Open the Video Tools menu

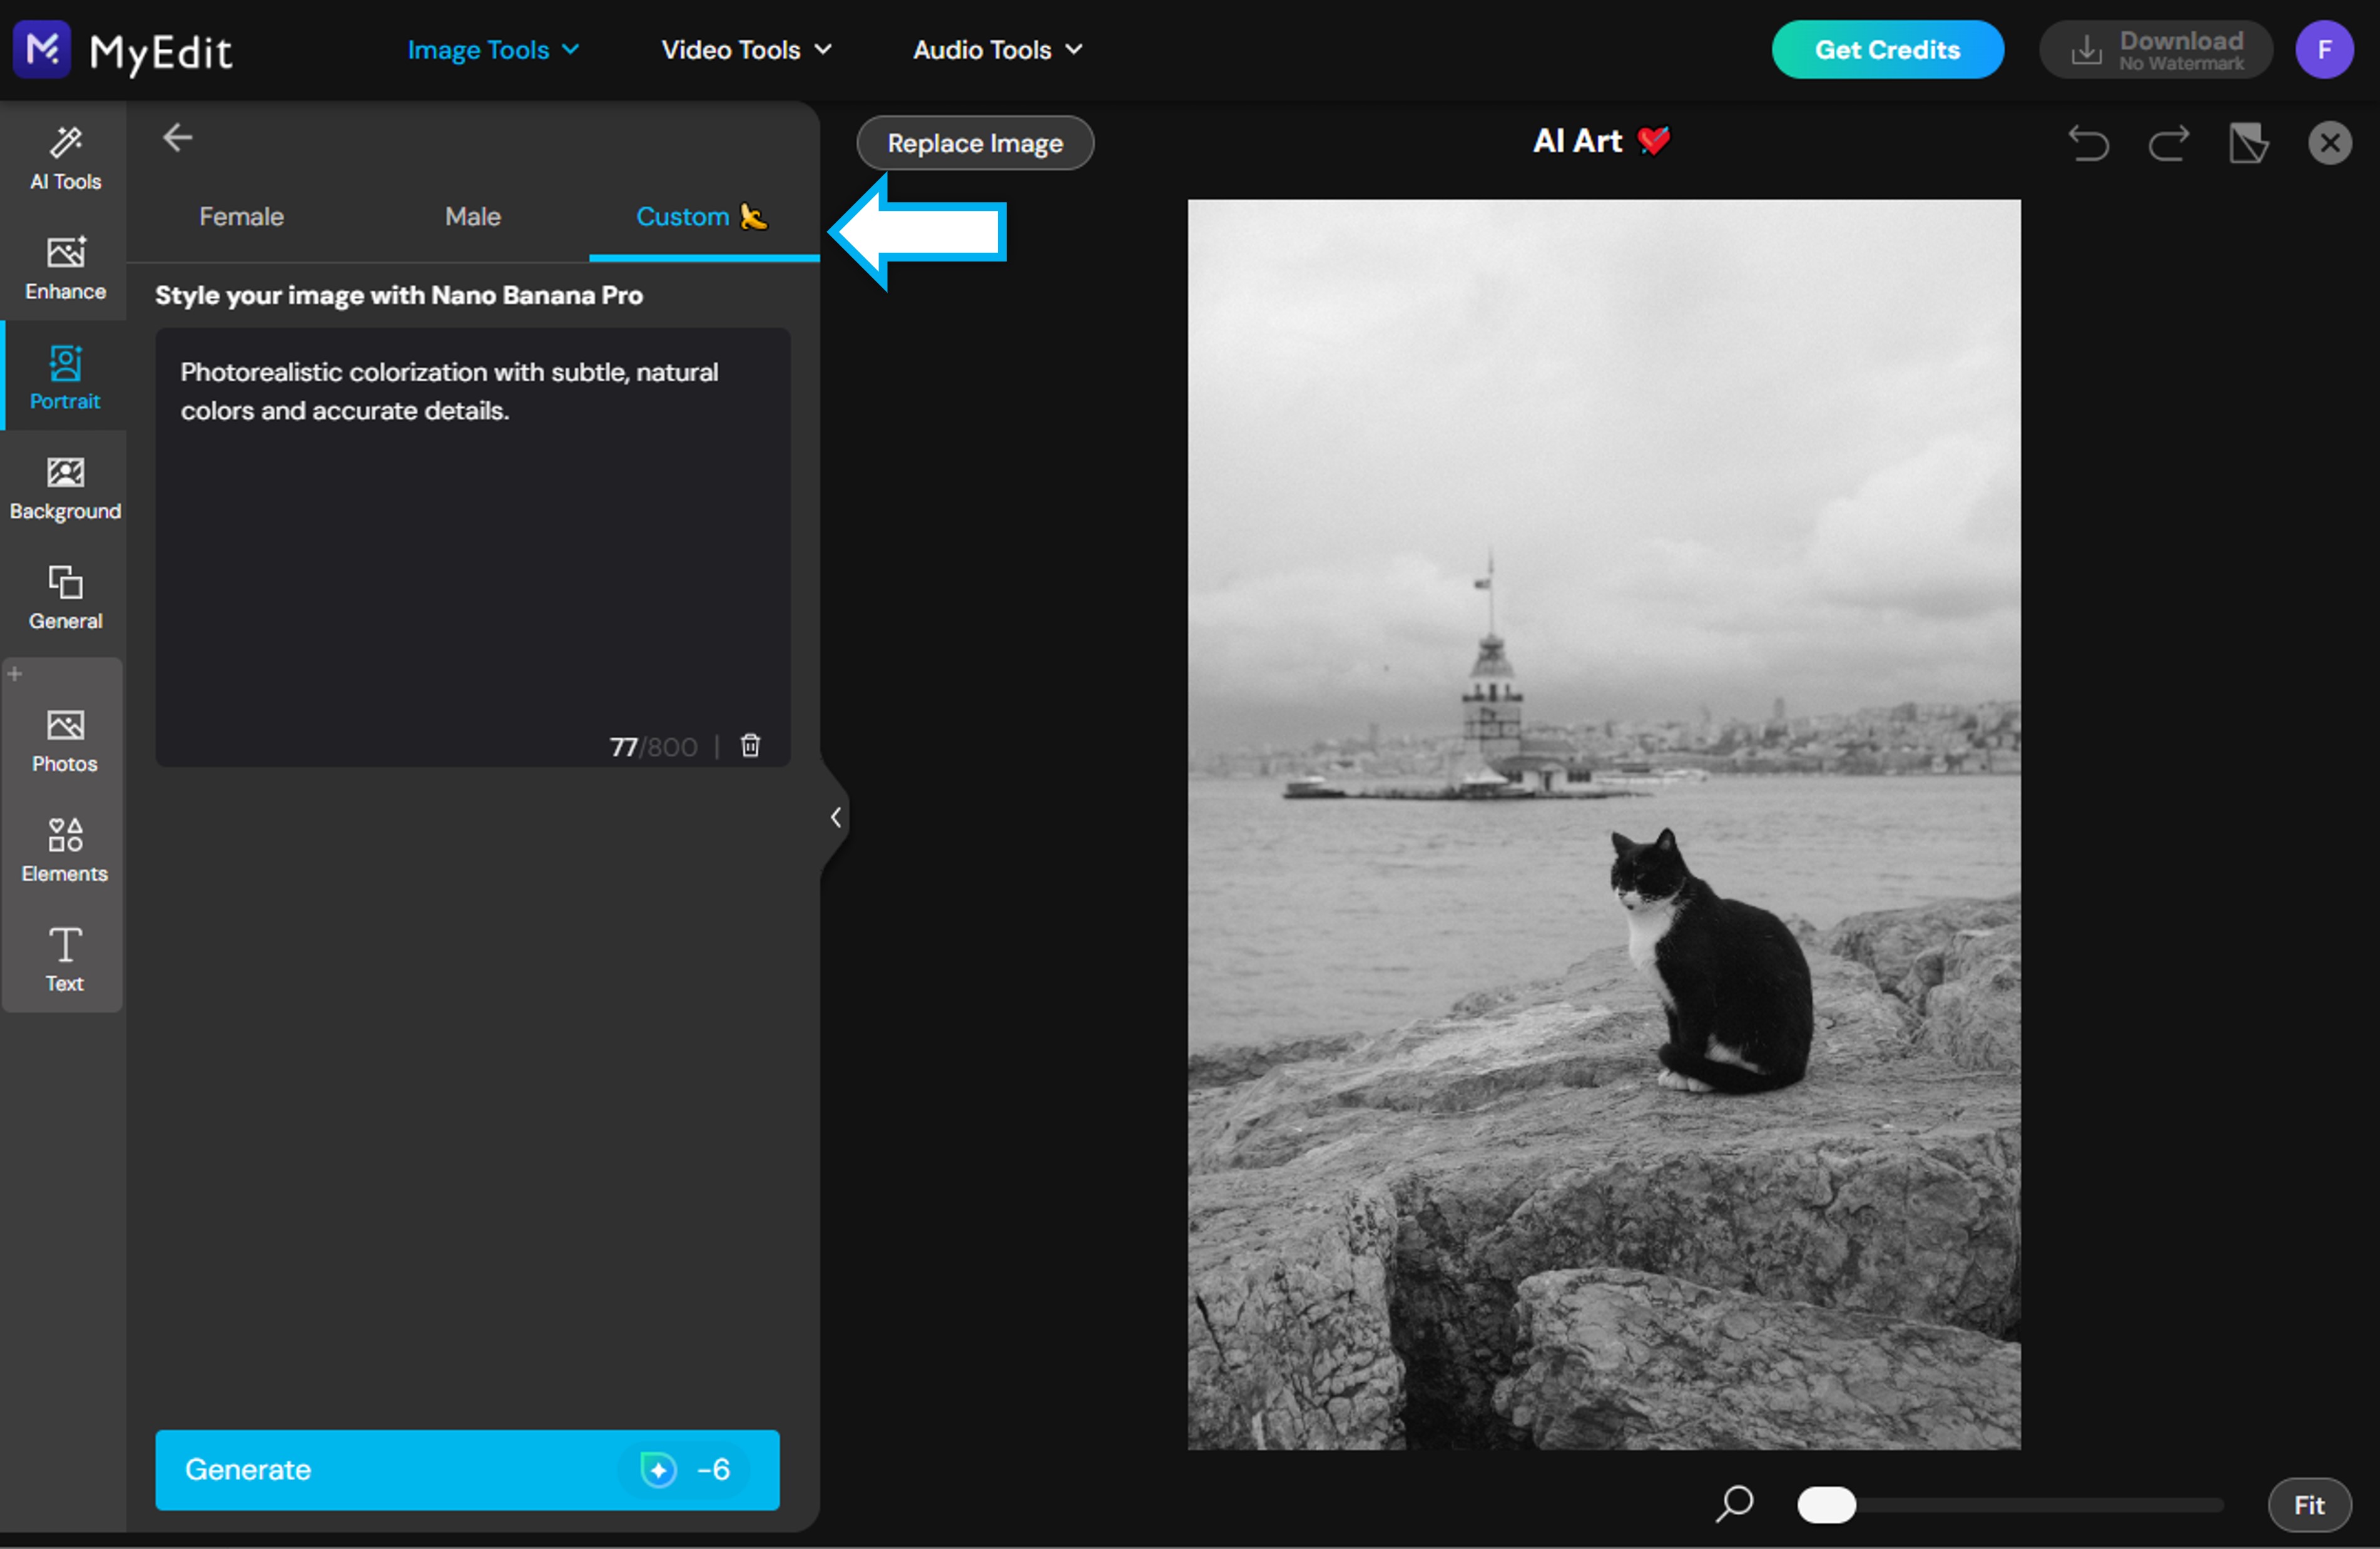pos(746,49)
